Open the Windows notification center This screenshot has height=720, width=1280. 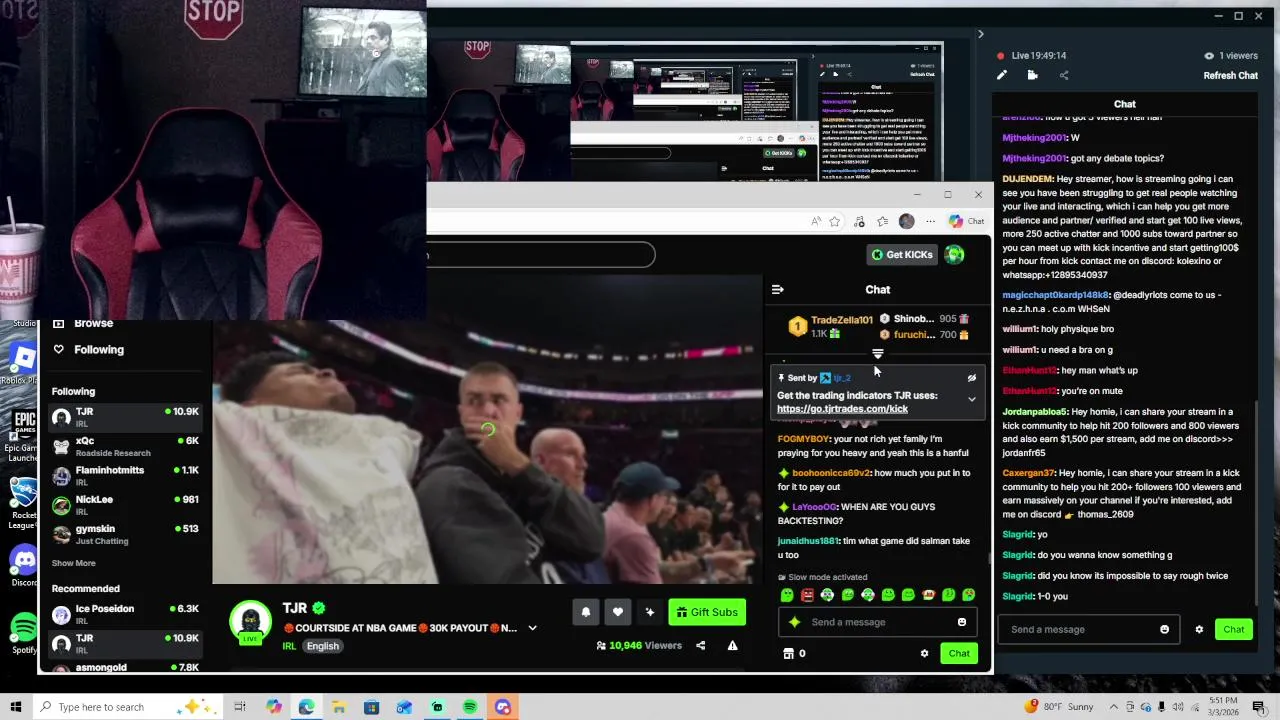1259,707
